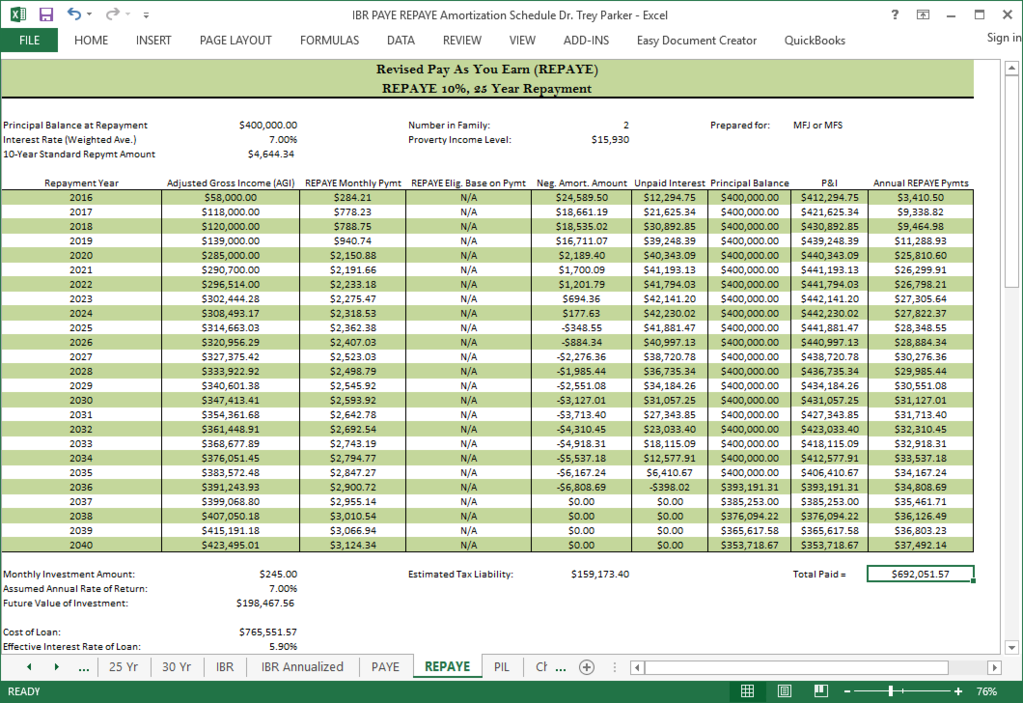Image resolution: width=1023 pixels, height=703 pixels.
Task: Click the horizontal scrollbar left arrow
Action: click(637, 667)
